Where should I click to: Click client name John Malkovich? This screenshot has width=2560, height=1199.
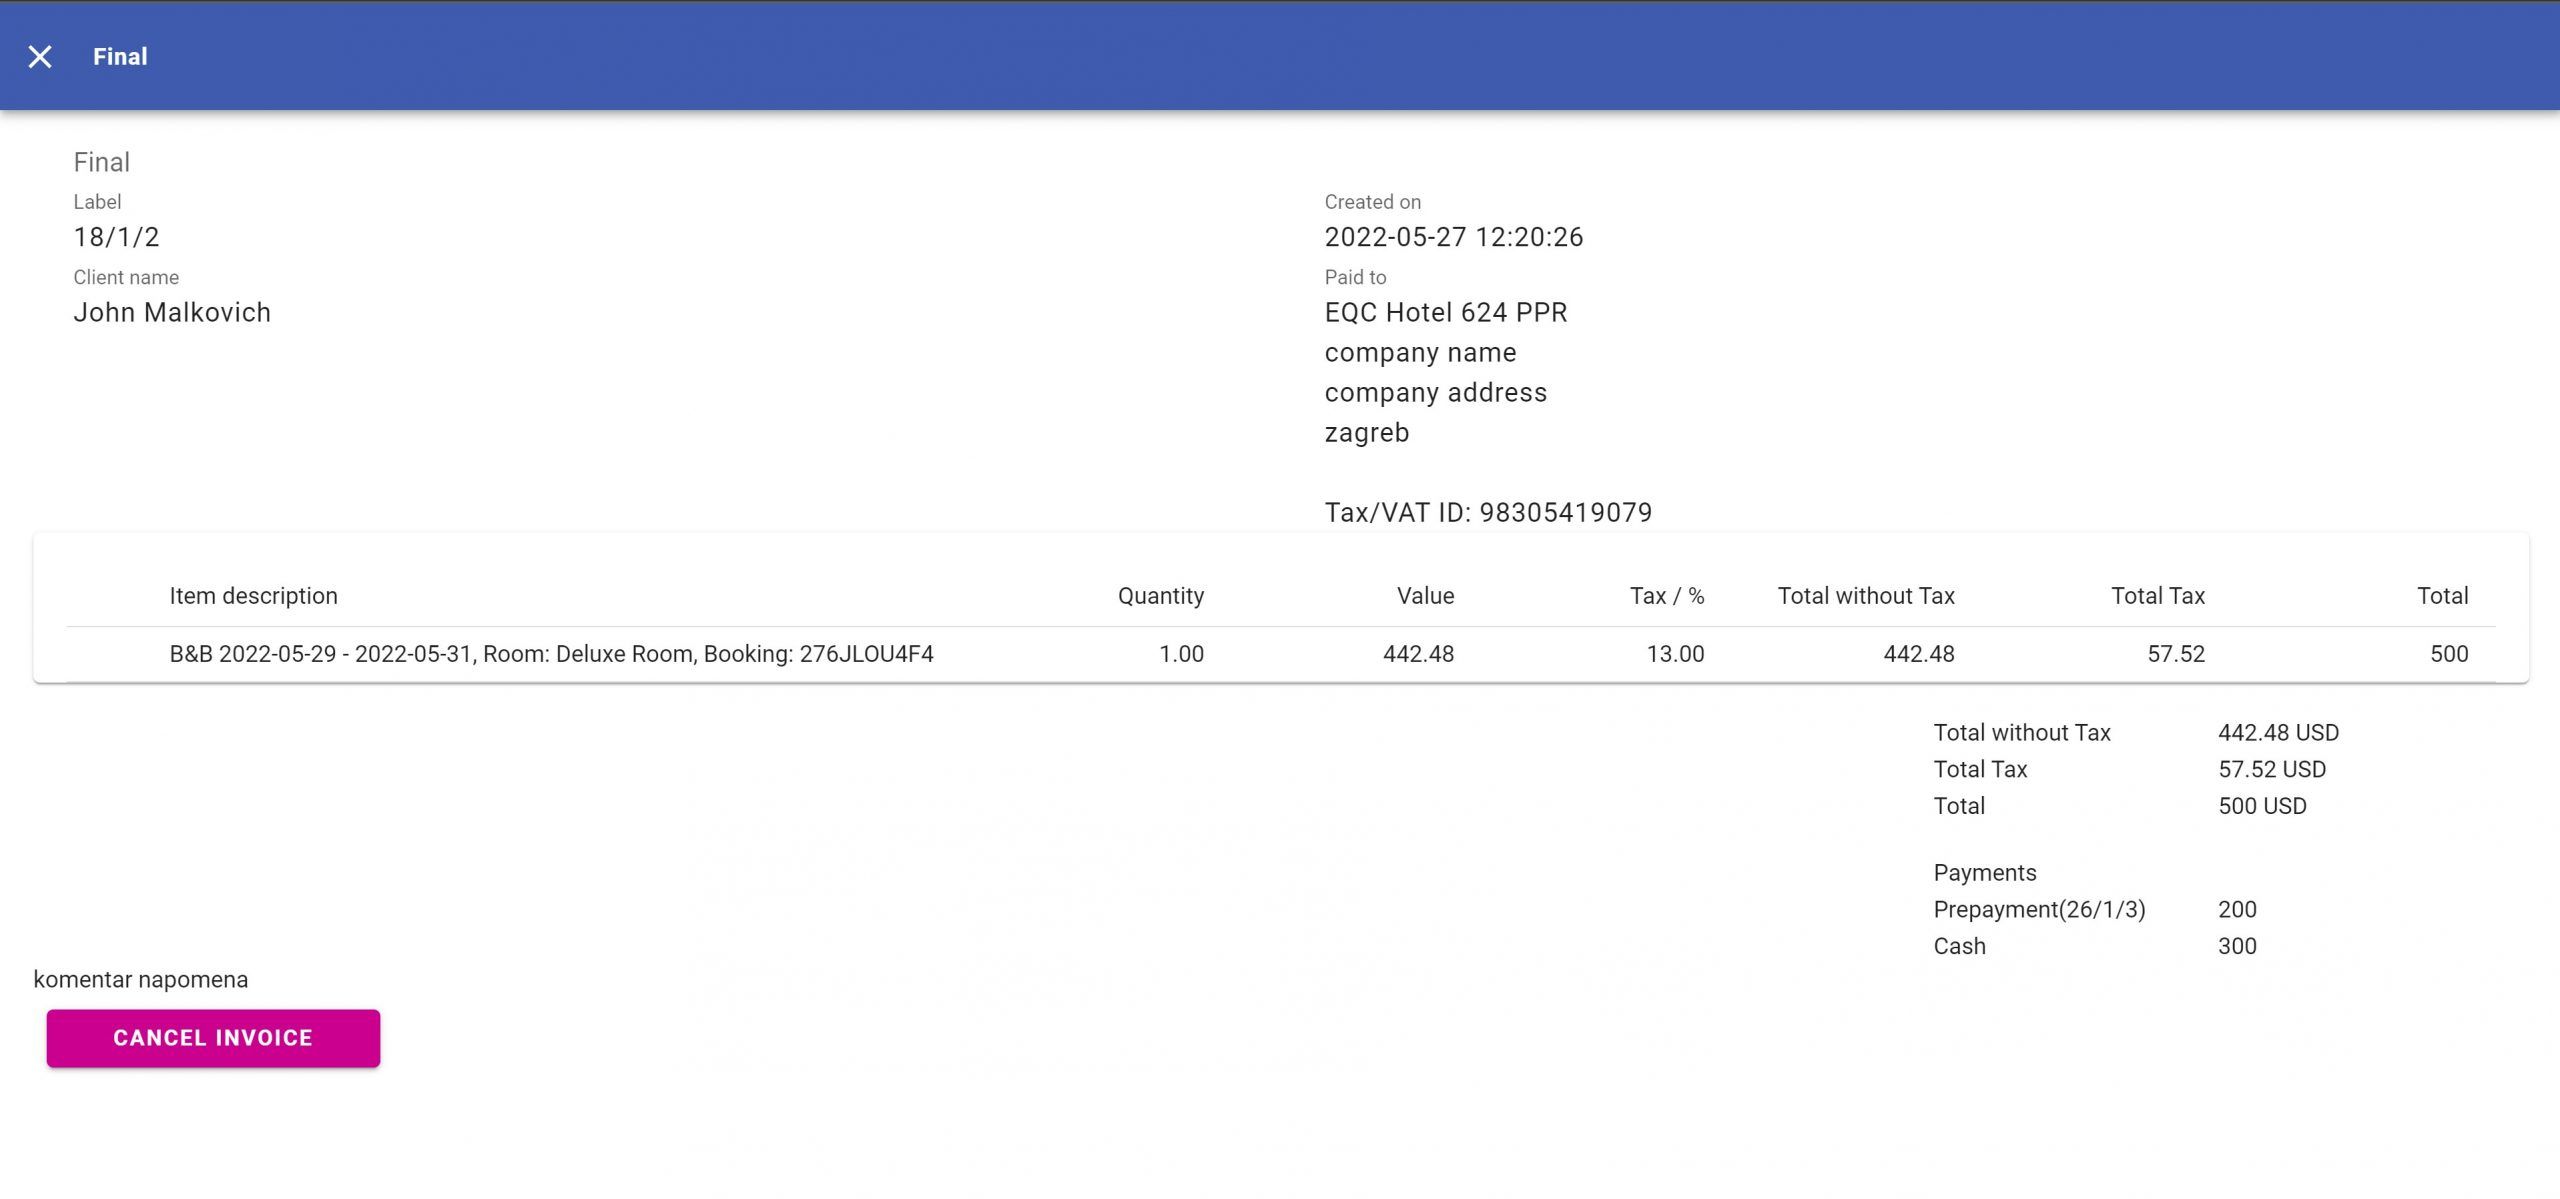click(x=172, y=312)
